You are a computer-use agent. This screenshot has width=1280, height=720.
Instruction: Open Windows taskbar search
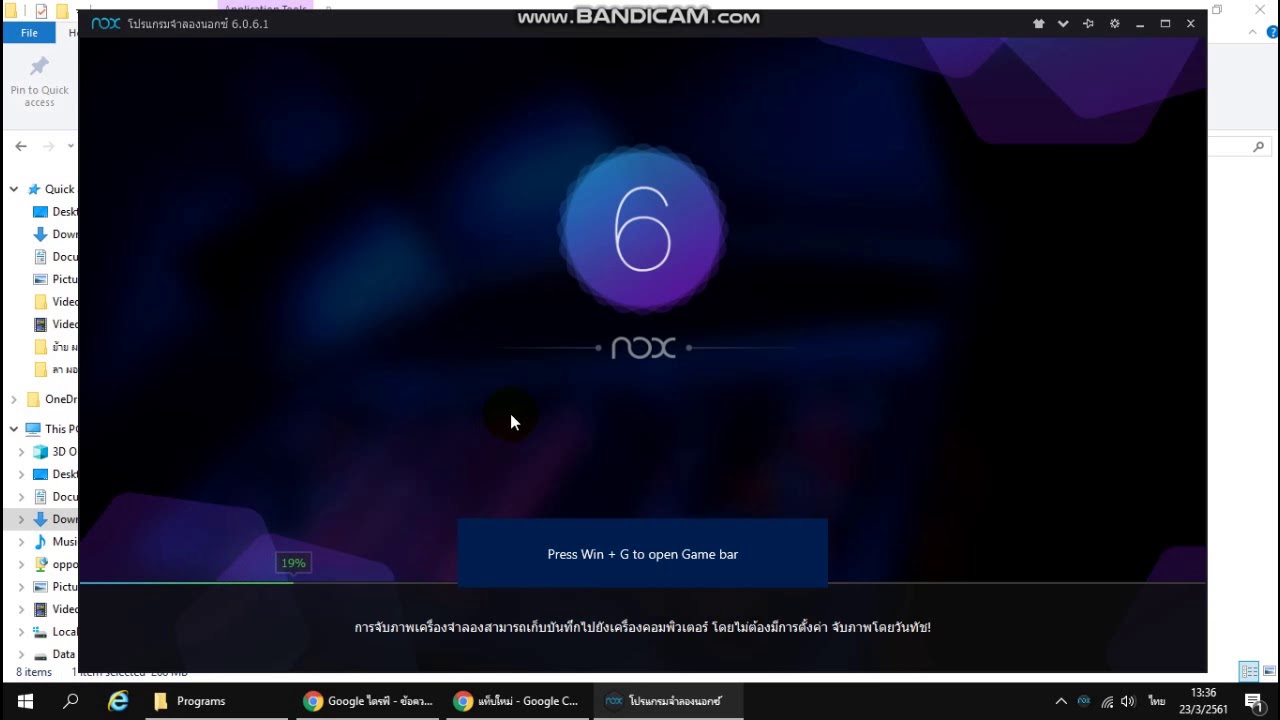tap(71, 701)
